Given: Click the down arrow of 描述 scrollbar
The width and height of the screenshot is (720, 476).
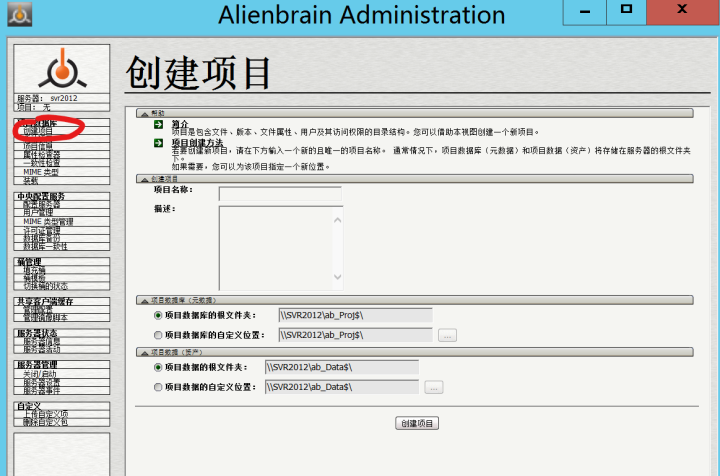Looking at the screenshot, I should 338,277.
